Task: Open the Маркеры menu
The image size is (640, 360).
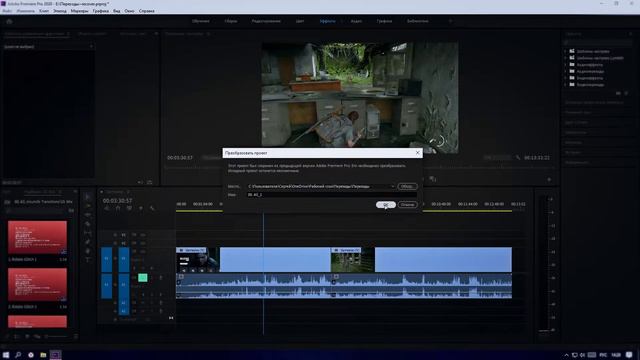Action: coord(79,11)
